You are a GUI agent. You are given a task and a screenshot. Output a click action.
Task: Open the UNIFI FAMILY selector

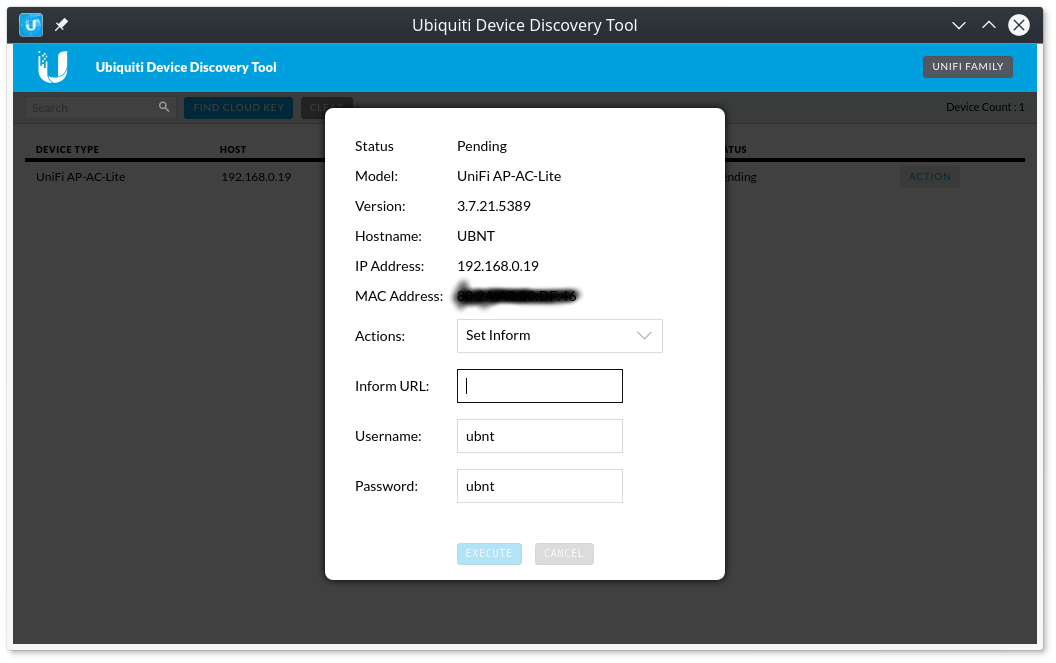(x=967, y=67)
